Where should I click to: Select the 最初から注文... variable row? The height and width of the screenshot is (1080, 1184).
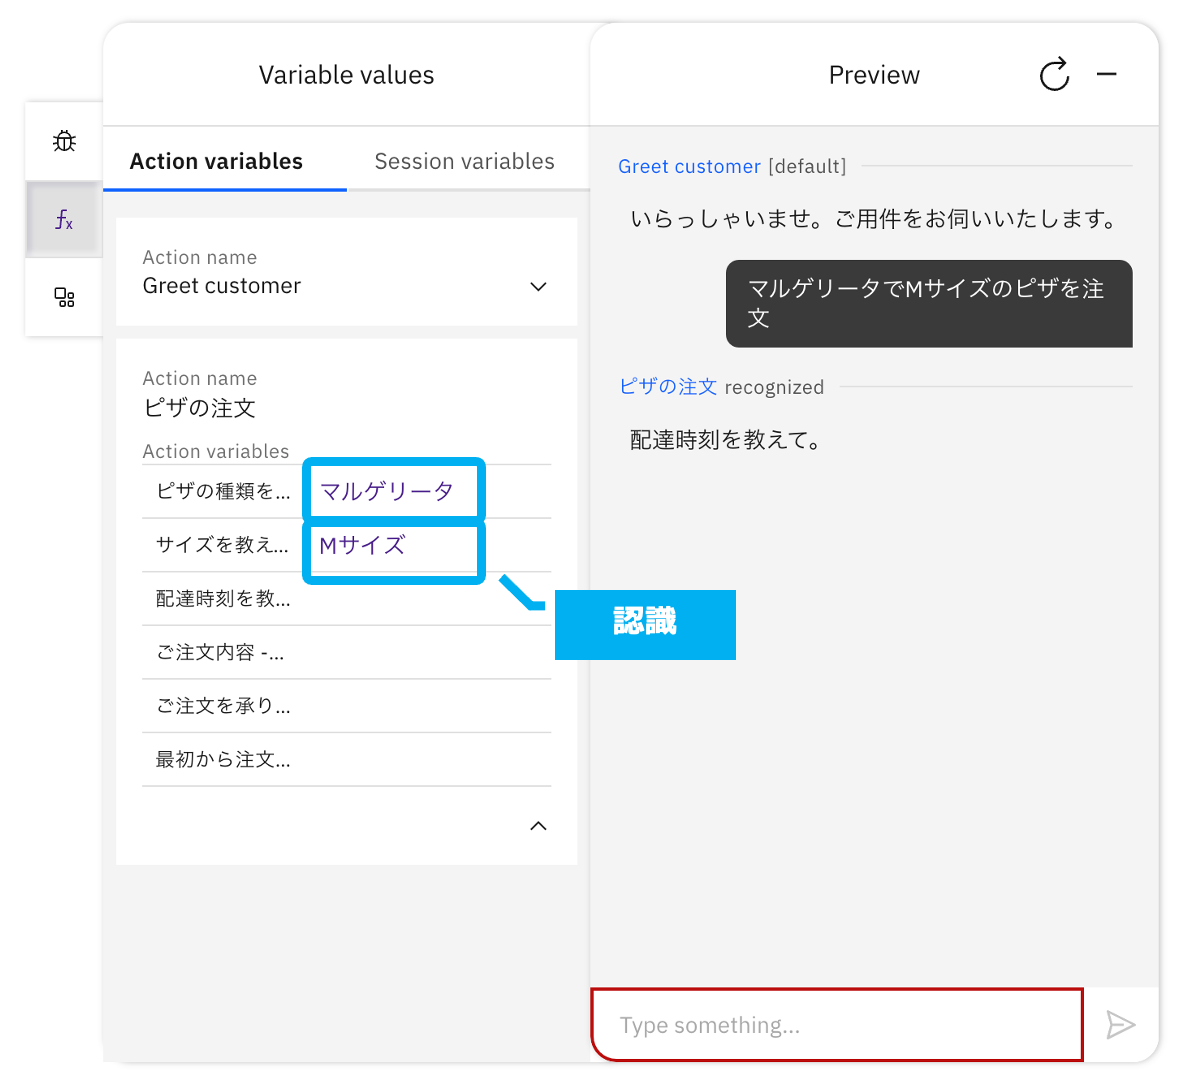(x=347, y=760)
